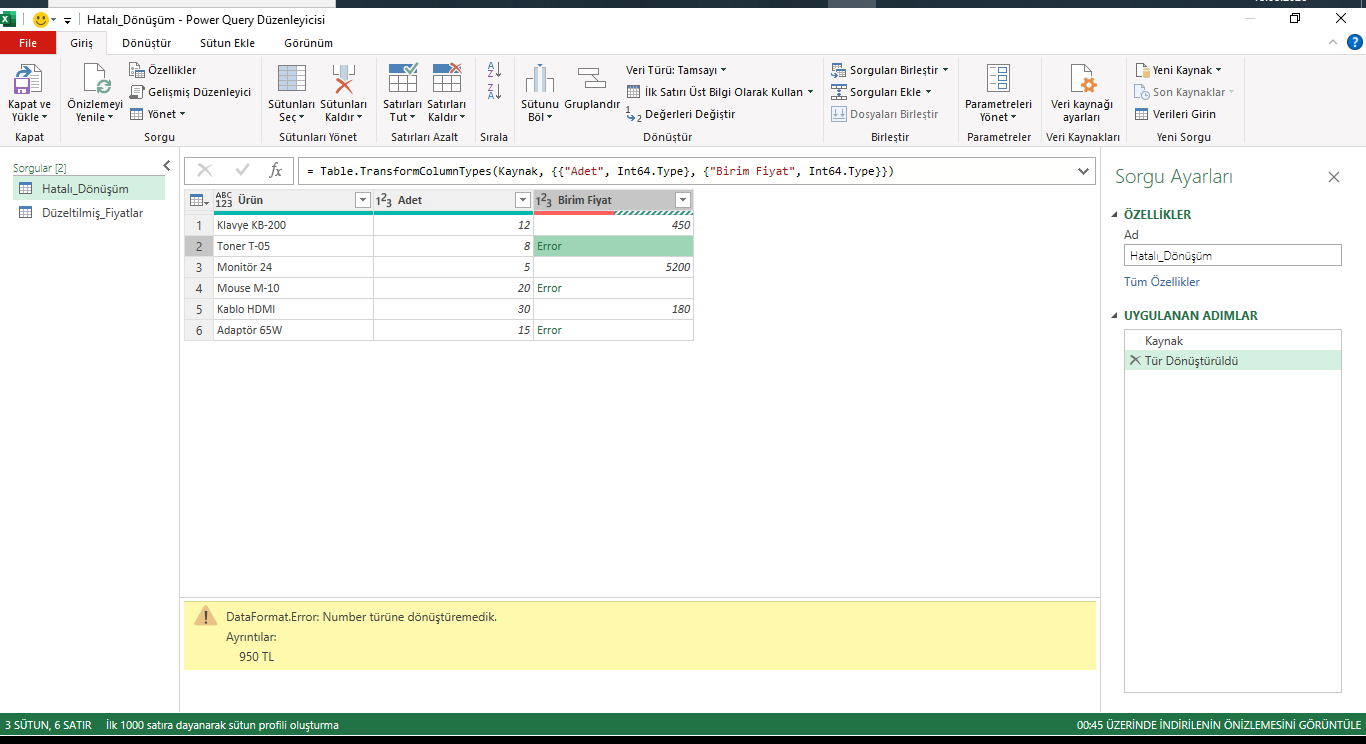The image size is (1366, 744).
Task: Open the Adet column filter dropdown
Action: click(x=523, y=200)
